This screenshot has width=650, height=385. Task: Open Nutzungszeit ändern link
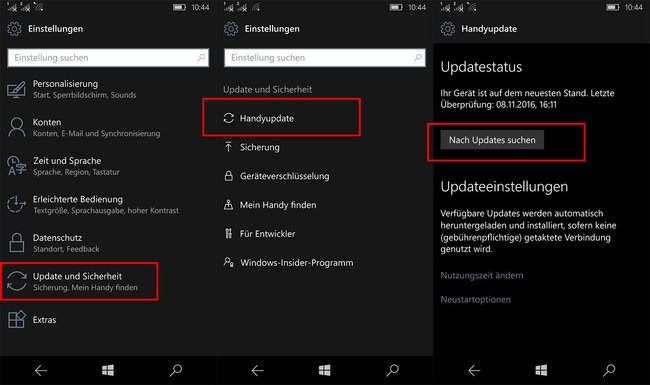pyautogui.click(x=482, y=275)
